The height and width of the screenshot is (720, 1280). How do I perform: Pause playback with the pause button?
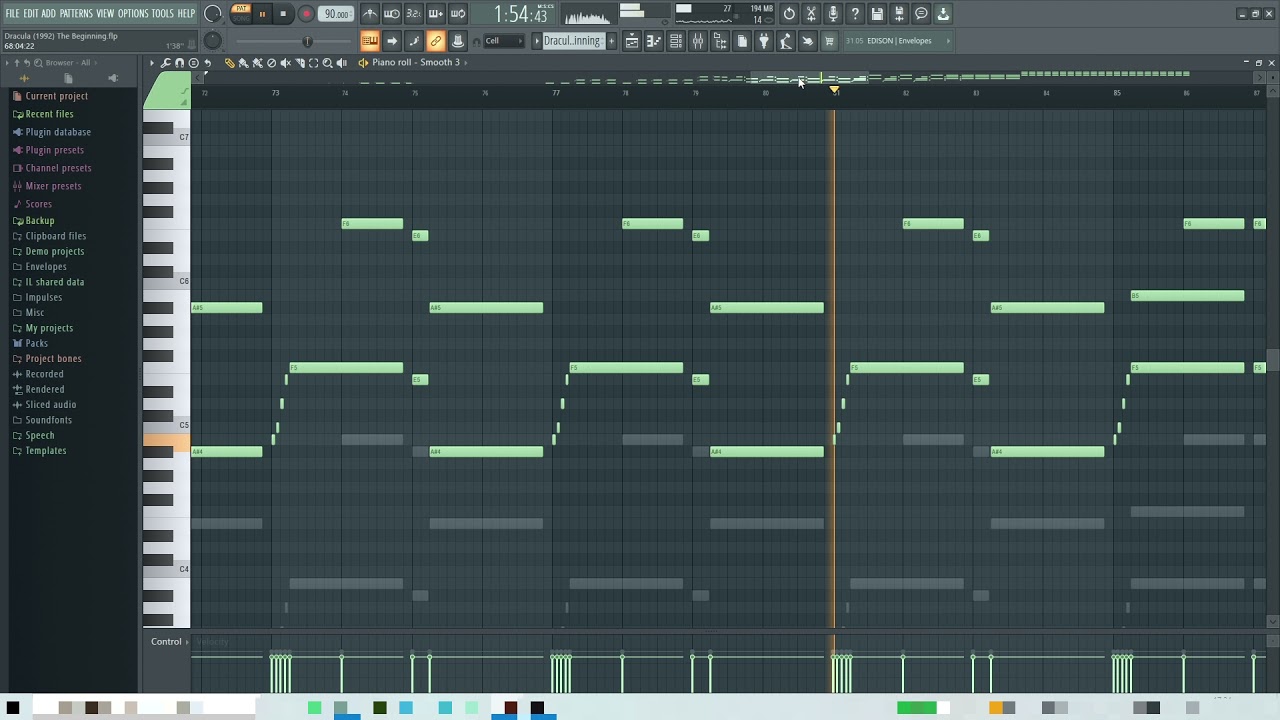click(x=262, y=14)
